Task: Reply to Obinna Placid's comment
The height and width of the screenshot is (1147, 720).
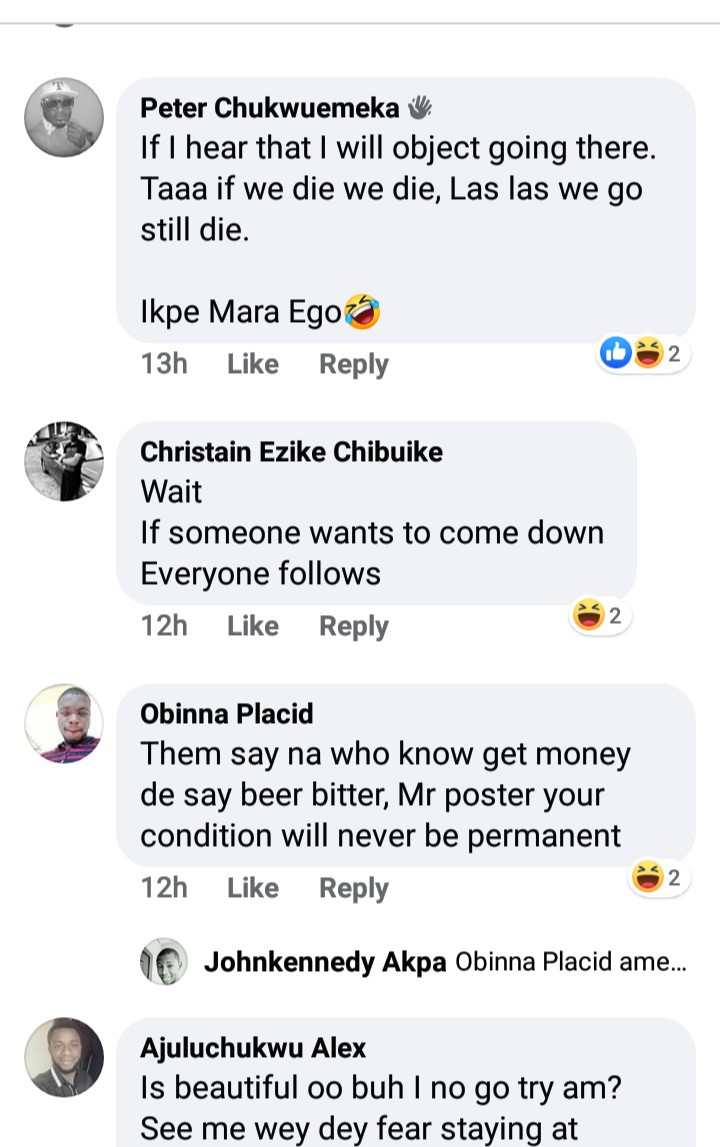Action: (353, 888)
